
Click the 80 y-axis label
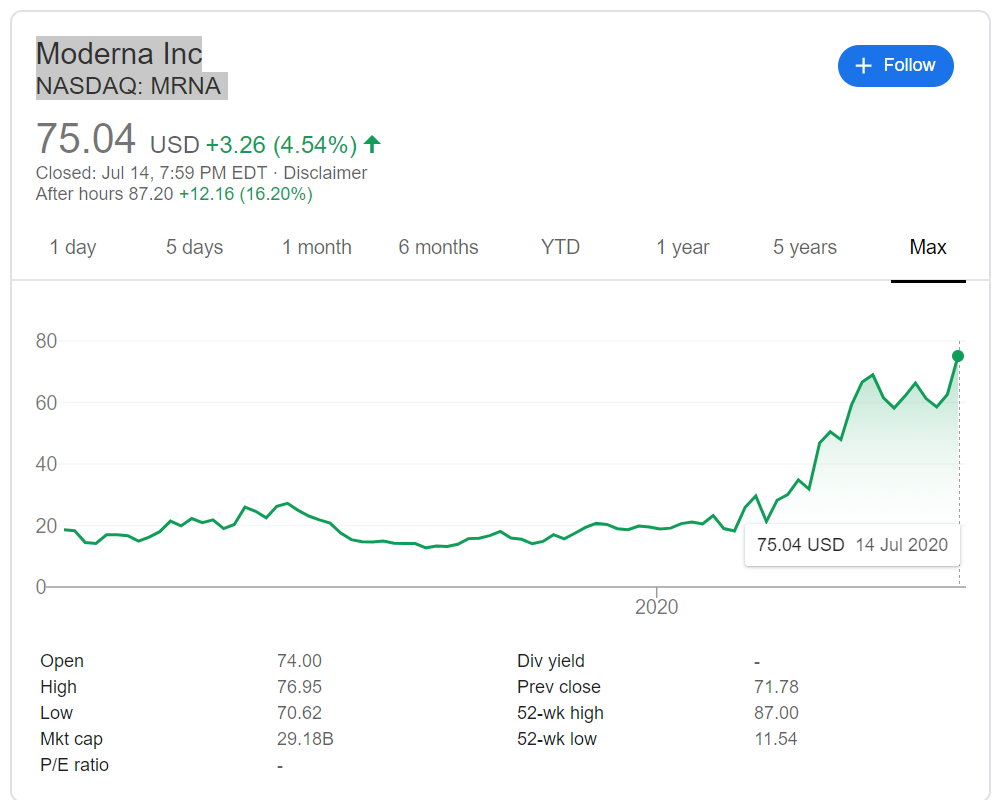47,341
